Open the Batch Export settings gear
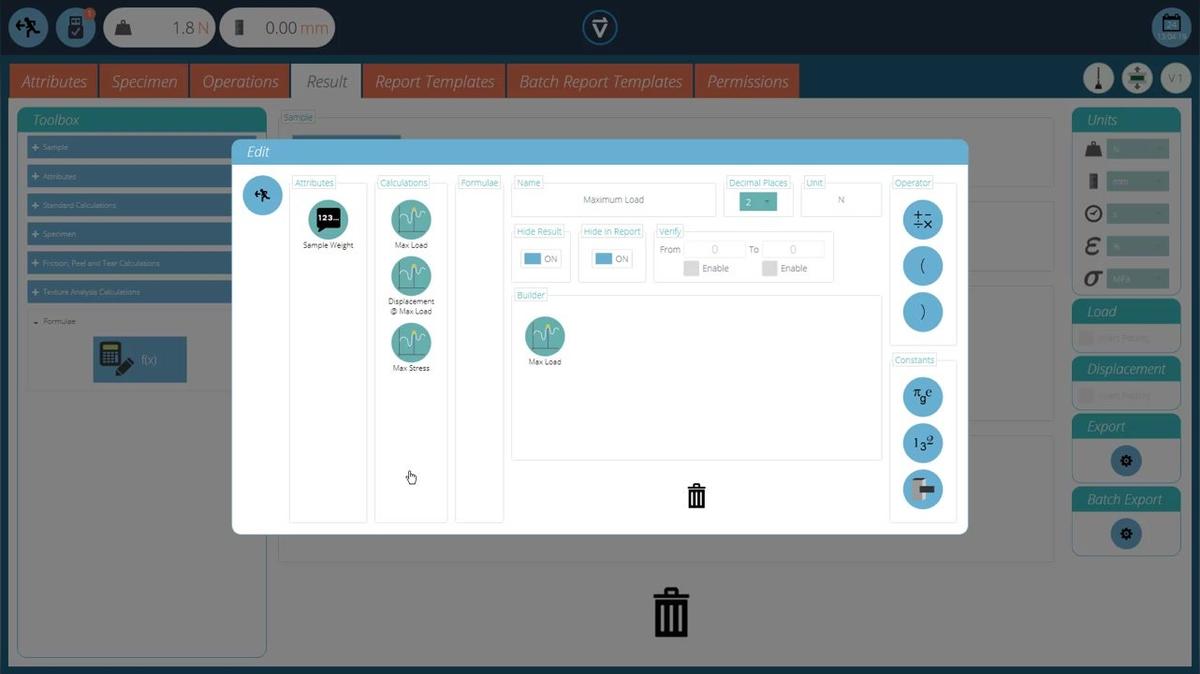 pyautogui.click(x=1126, y=534)
